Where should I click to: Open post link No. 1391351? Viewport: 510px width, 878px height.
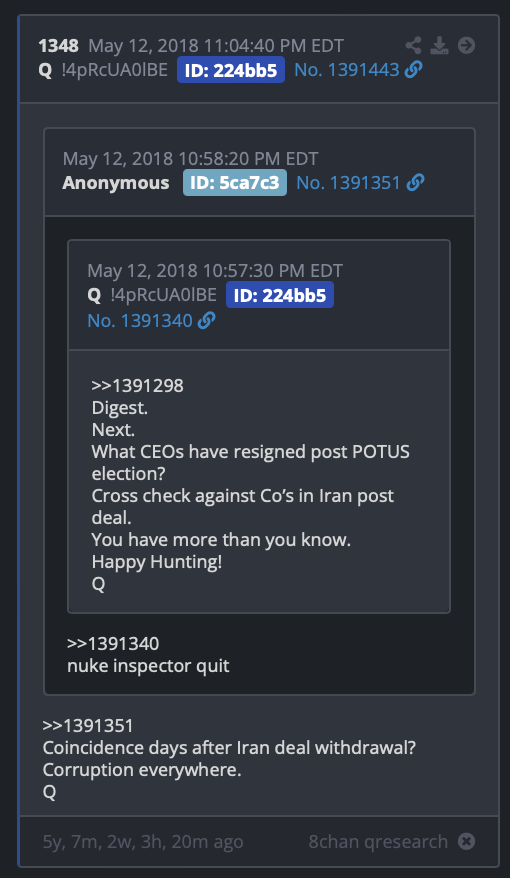[x=348, y=183]
